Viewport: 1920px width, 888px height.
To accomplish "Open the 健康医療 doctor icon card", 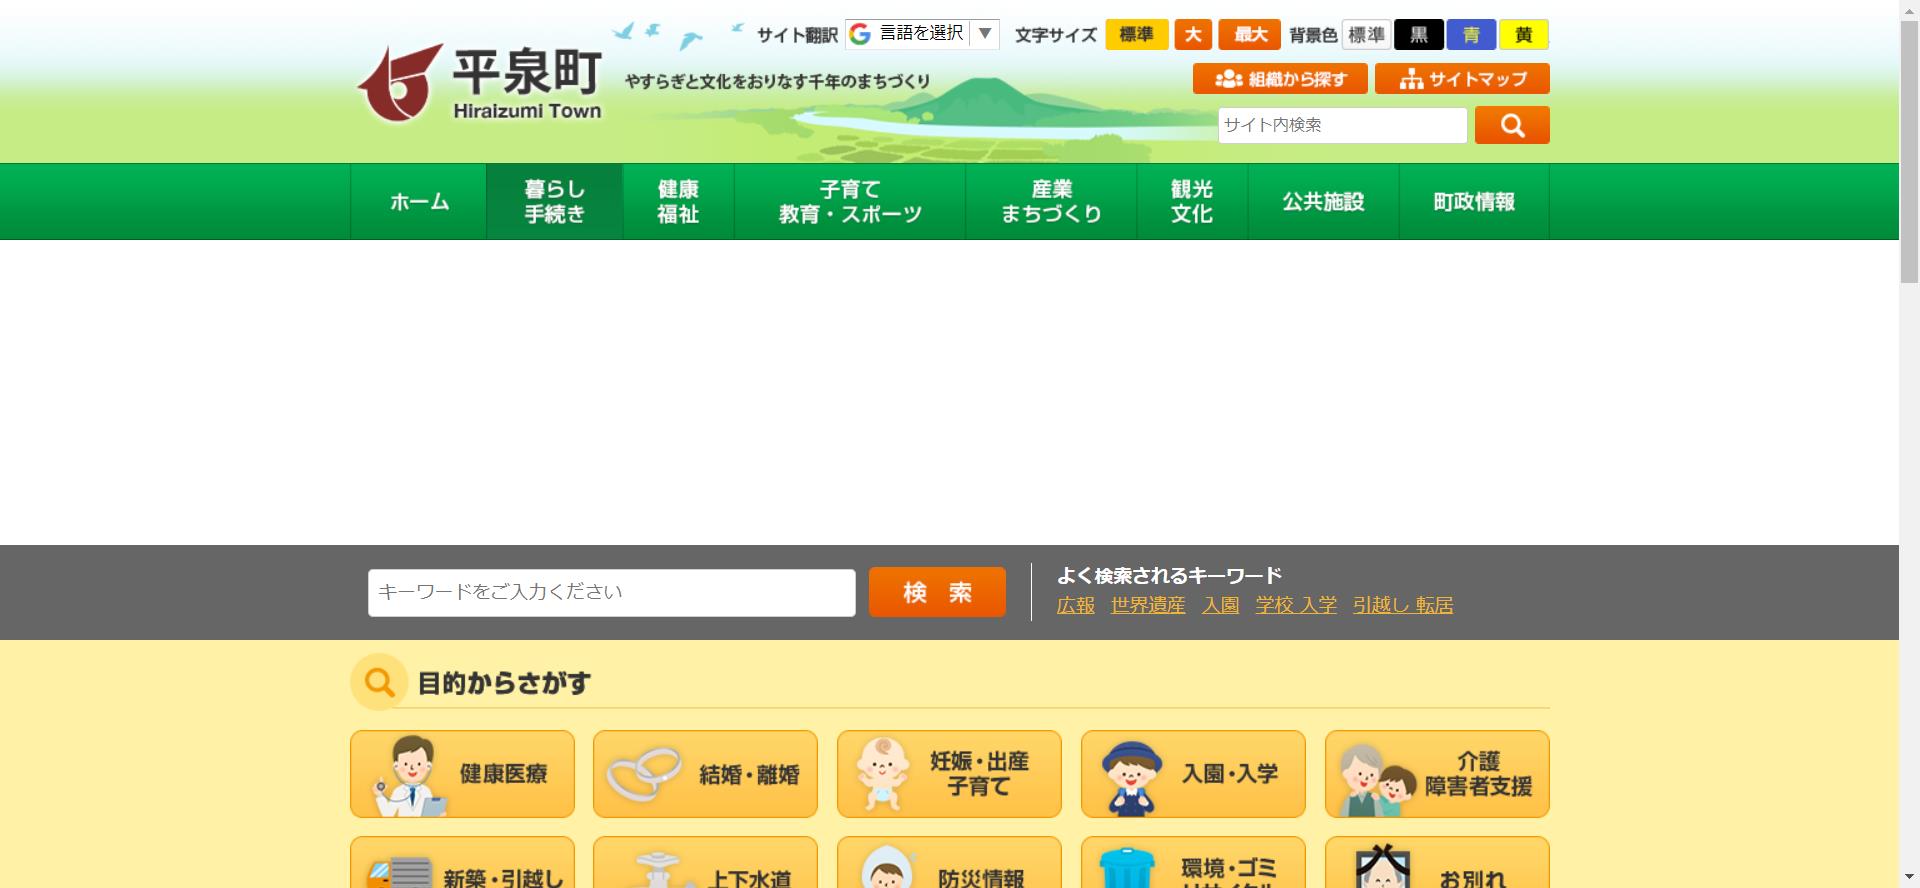I will point(462,774).
